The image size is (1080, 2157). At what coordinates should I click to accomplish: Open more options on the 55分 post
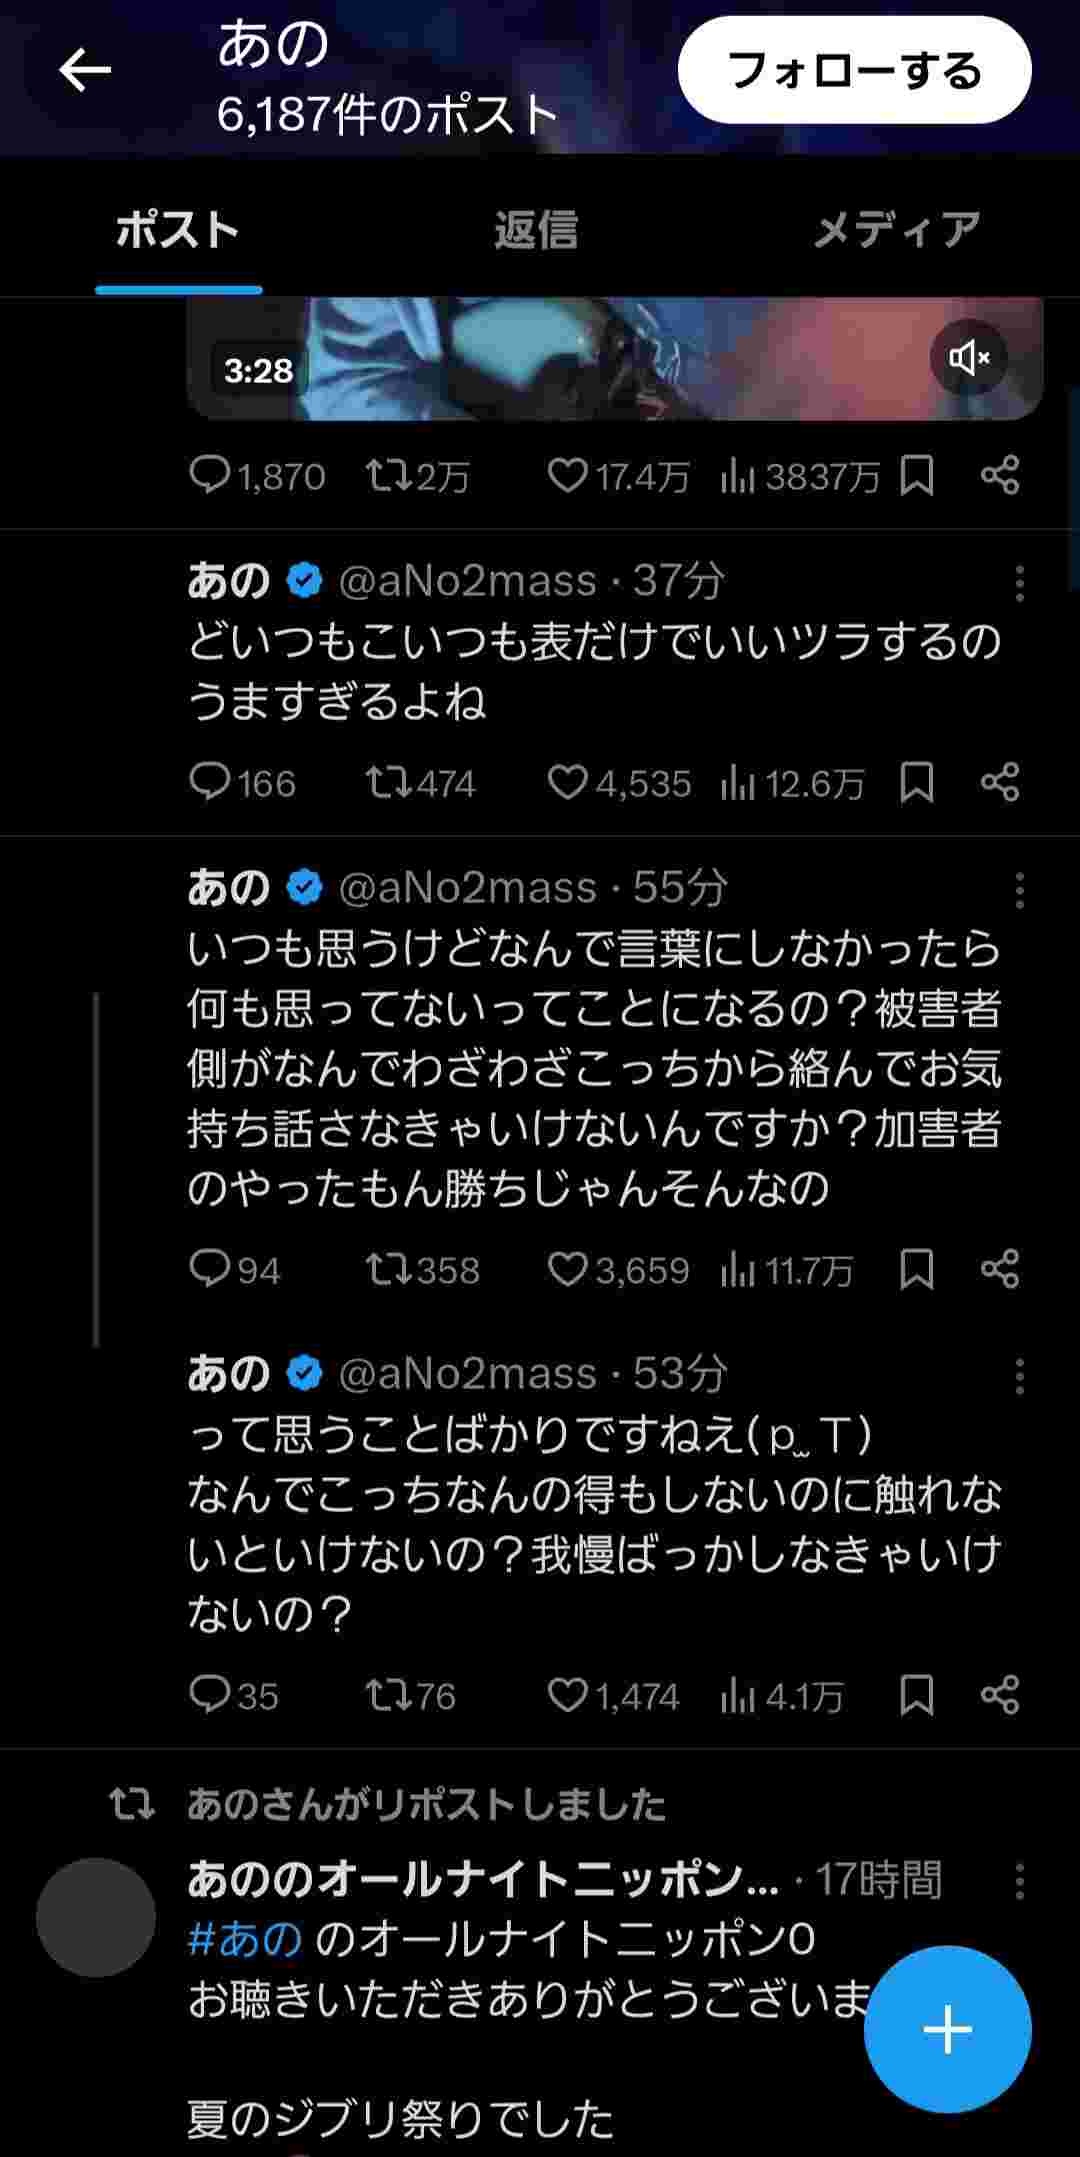click(x=1019, y=890)
